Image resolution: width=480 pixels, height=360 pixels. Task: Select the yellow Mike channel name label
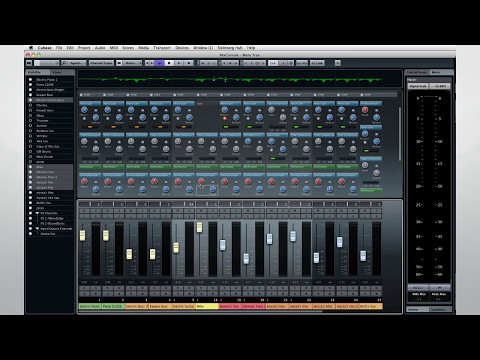click(207, 306)
